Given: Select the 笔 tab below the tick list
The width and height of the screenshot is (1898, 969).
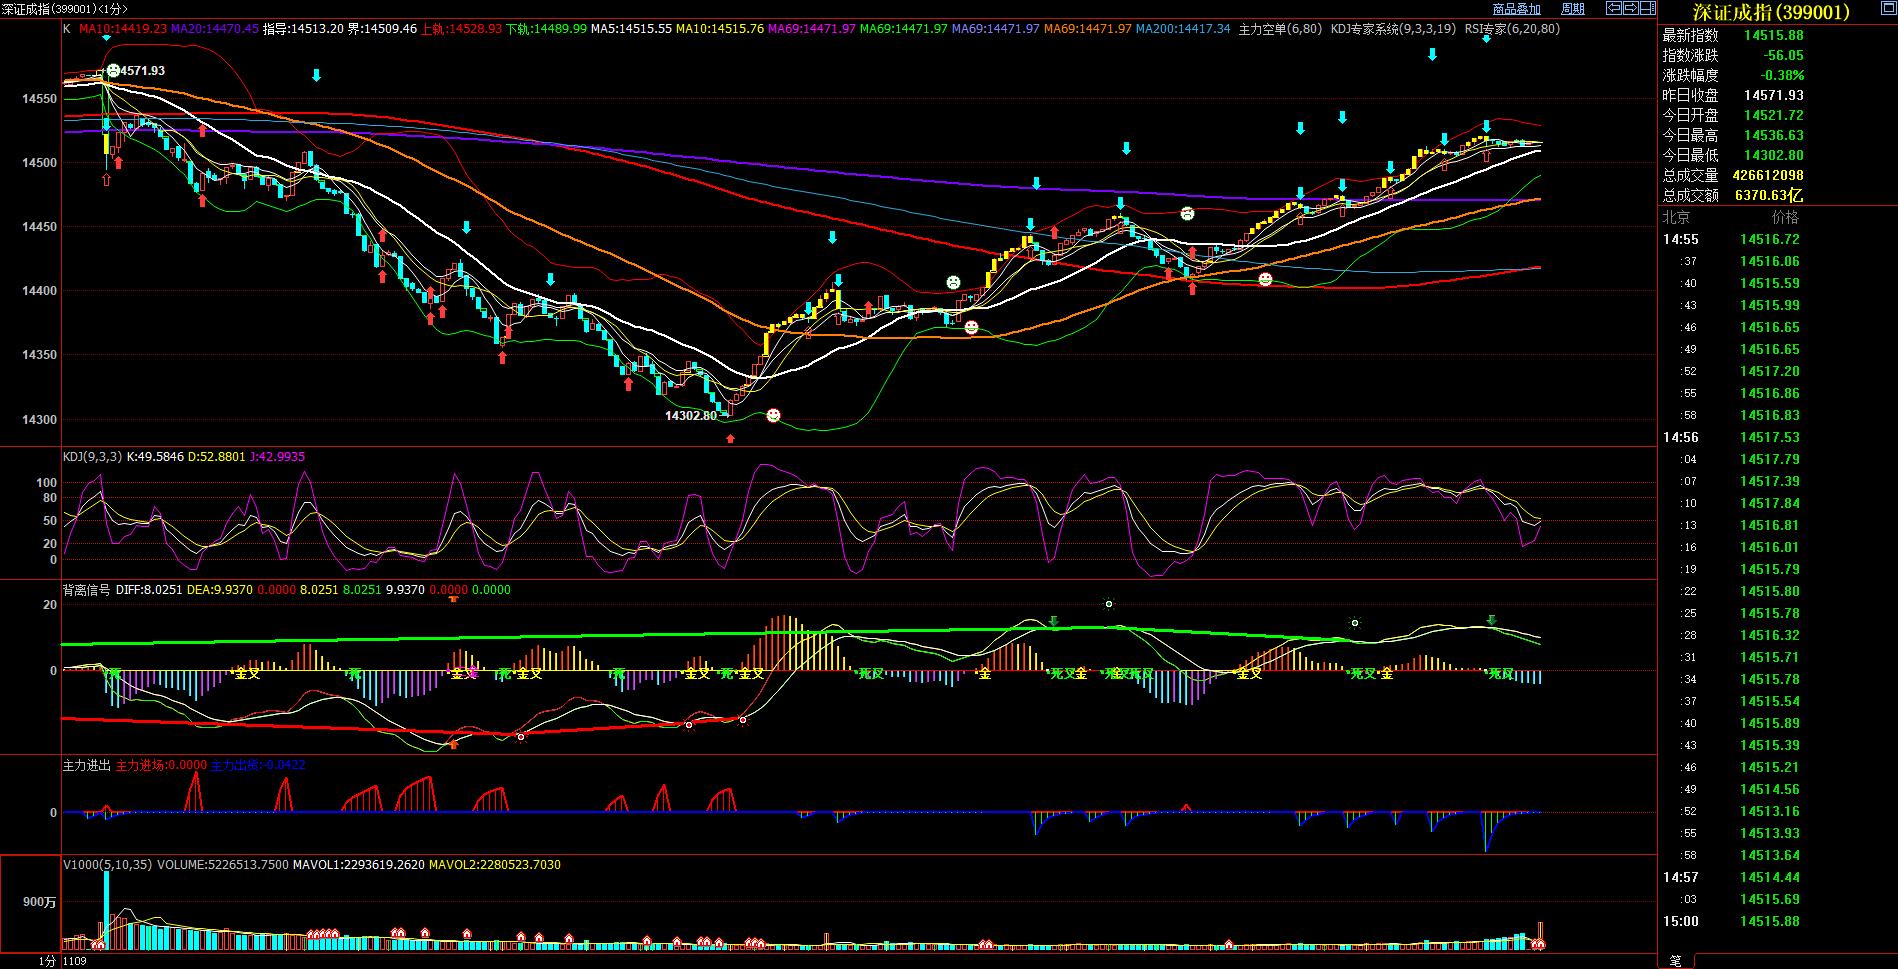Looking at the screenshot, I should [x=1676, y=960].
